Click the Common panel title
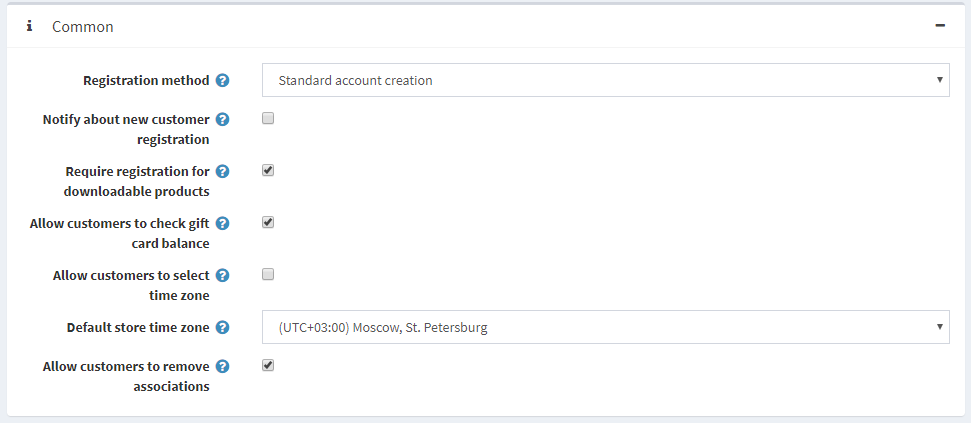Viewport: 971px width, 423px height. pos(83,27)
